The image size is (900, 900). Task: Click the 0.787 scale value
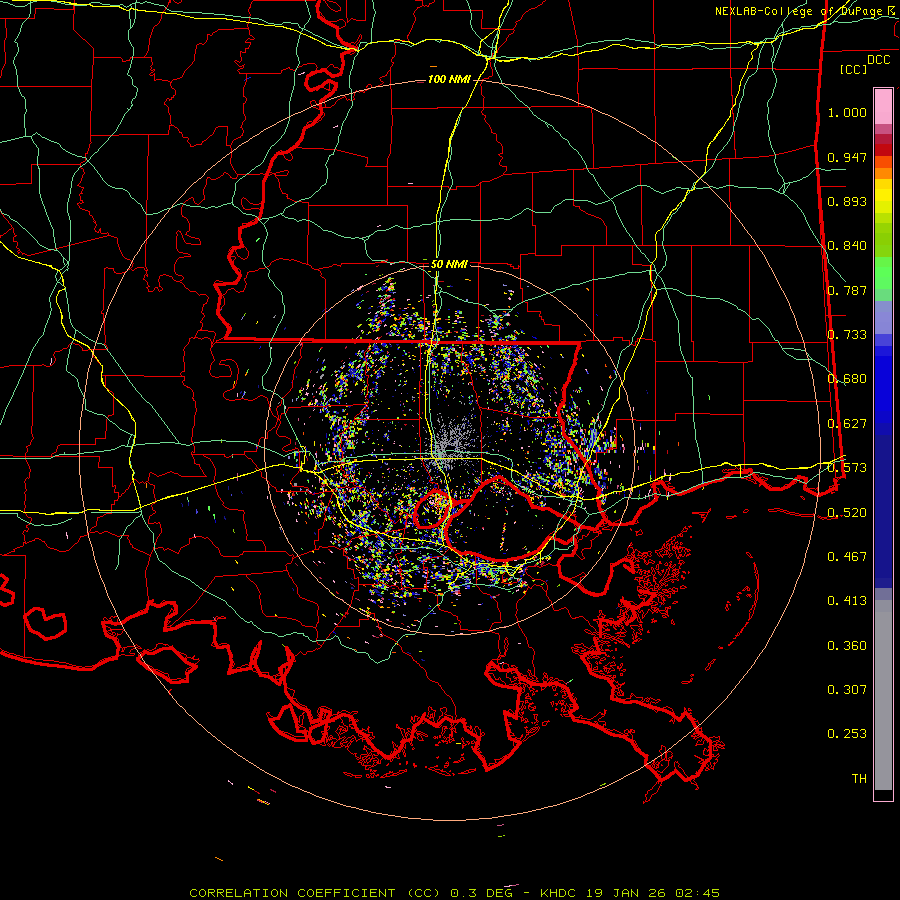[847, 290]
